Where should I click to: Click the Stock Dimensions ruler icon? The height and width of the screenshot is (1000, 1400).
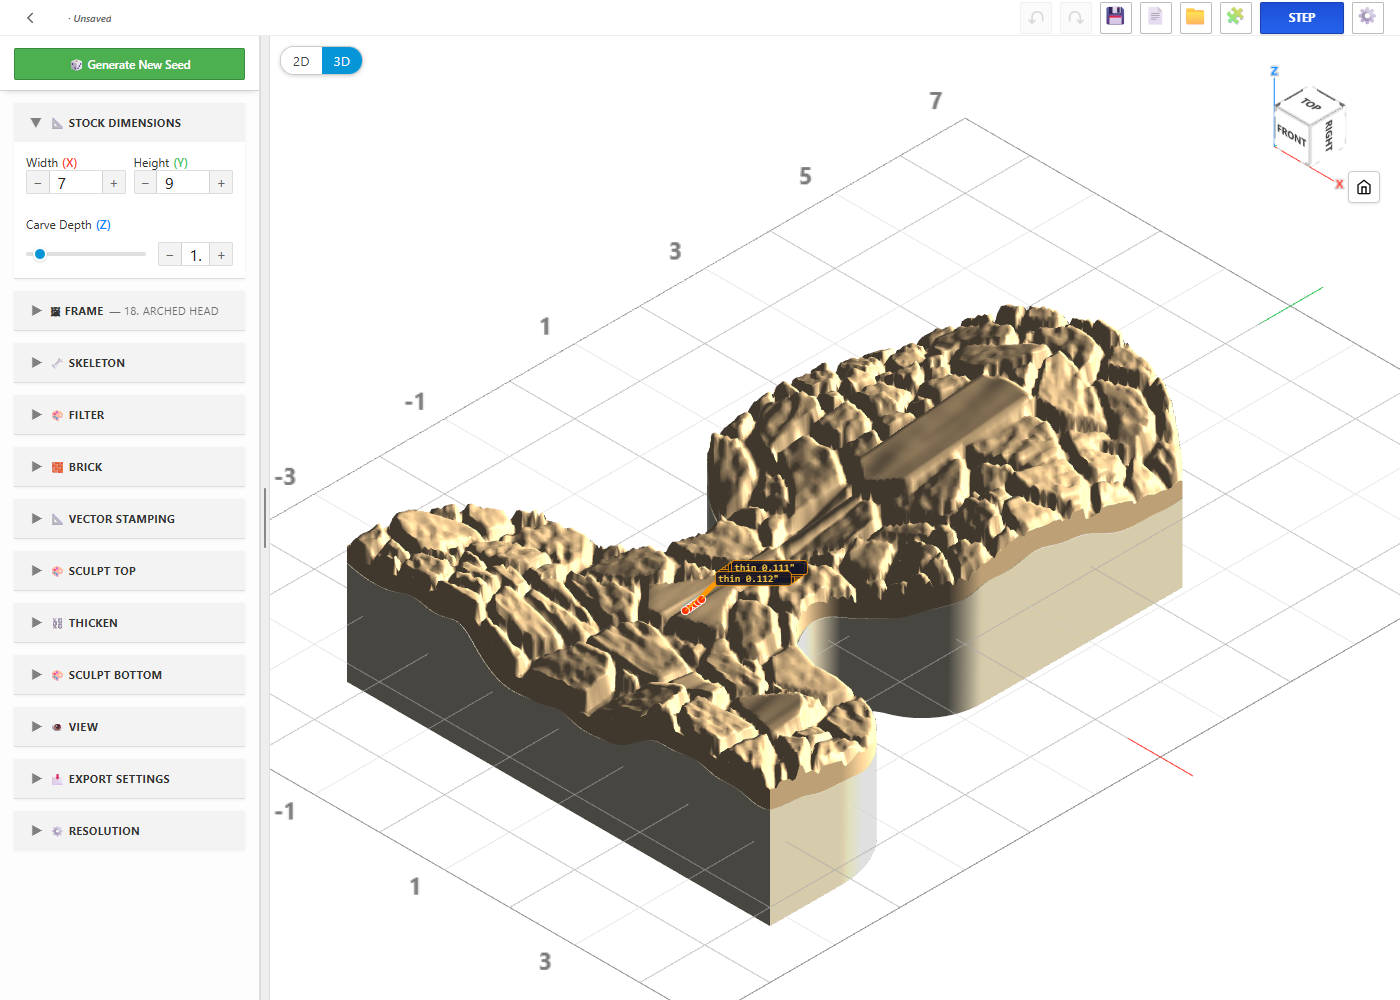pos(57,123)
